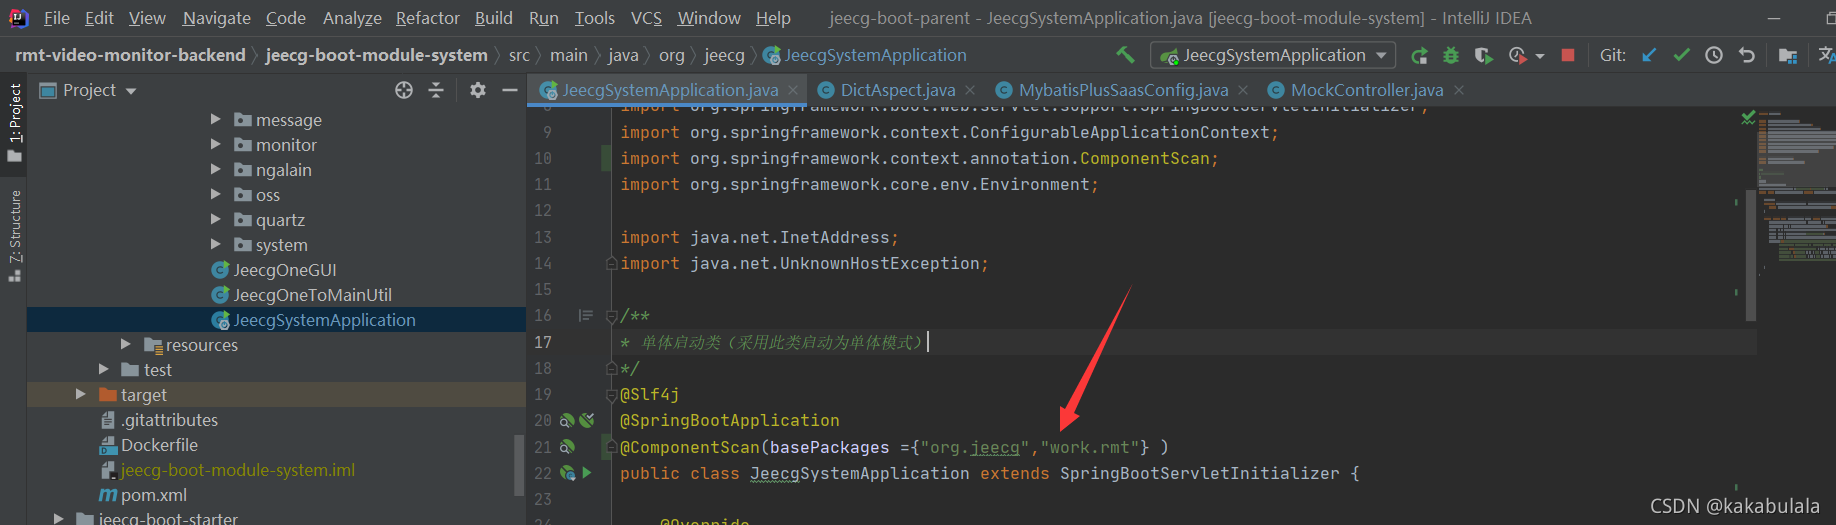Expand the monitor folder

pos(215,144)
